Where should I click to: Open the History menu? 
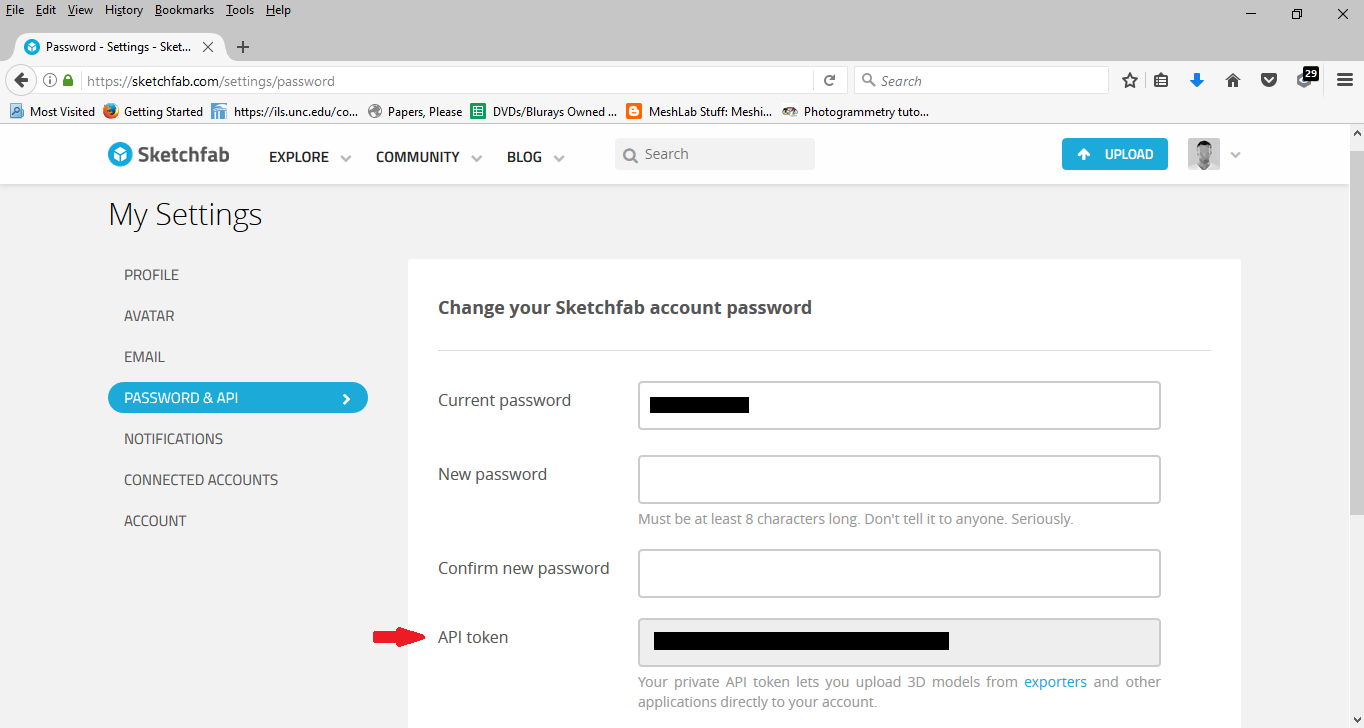coord(124,10)
